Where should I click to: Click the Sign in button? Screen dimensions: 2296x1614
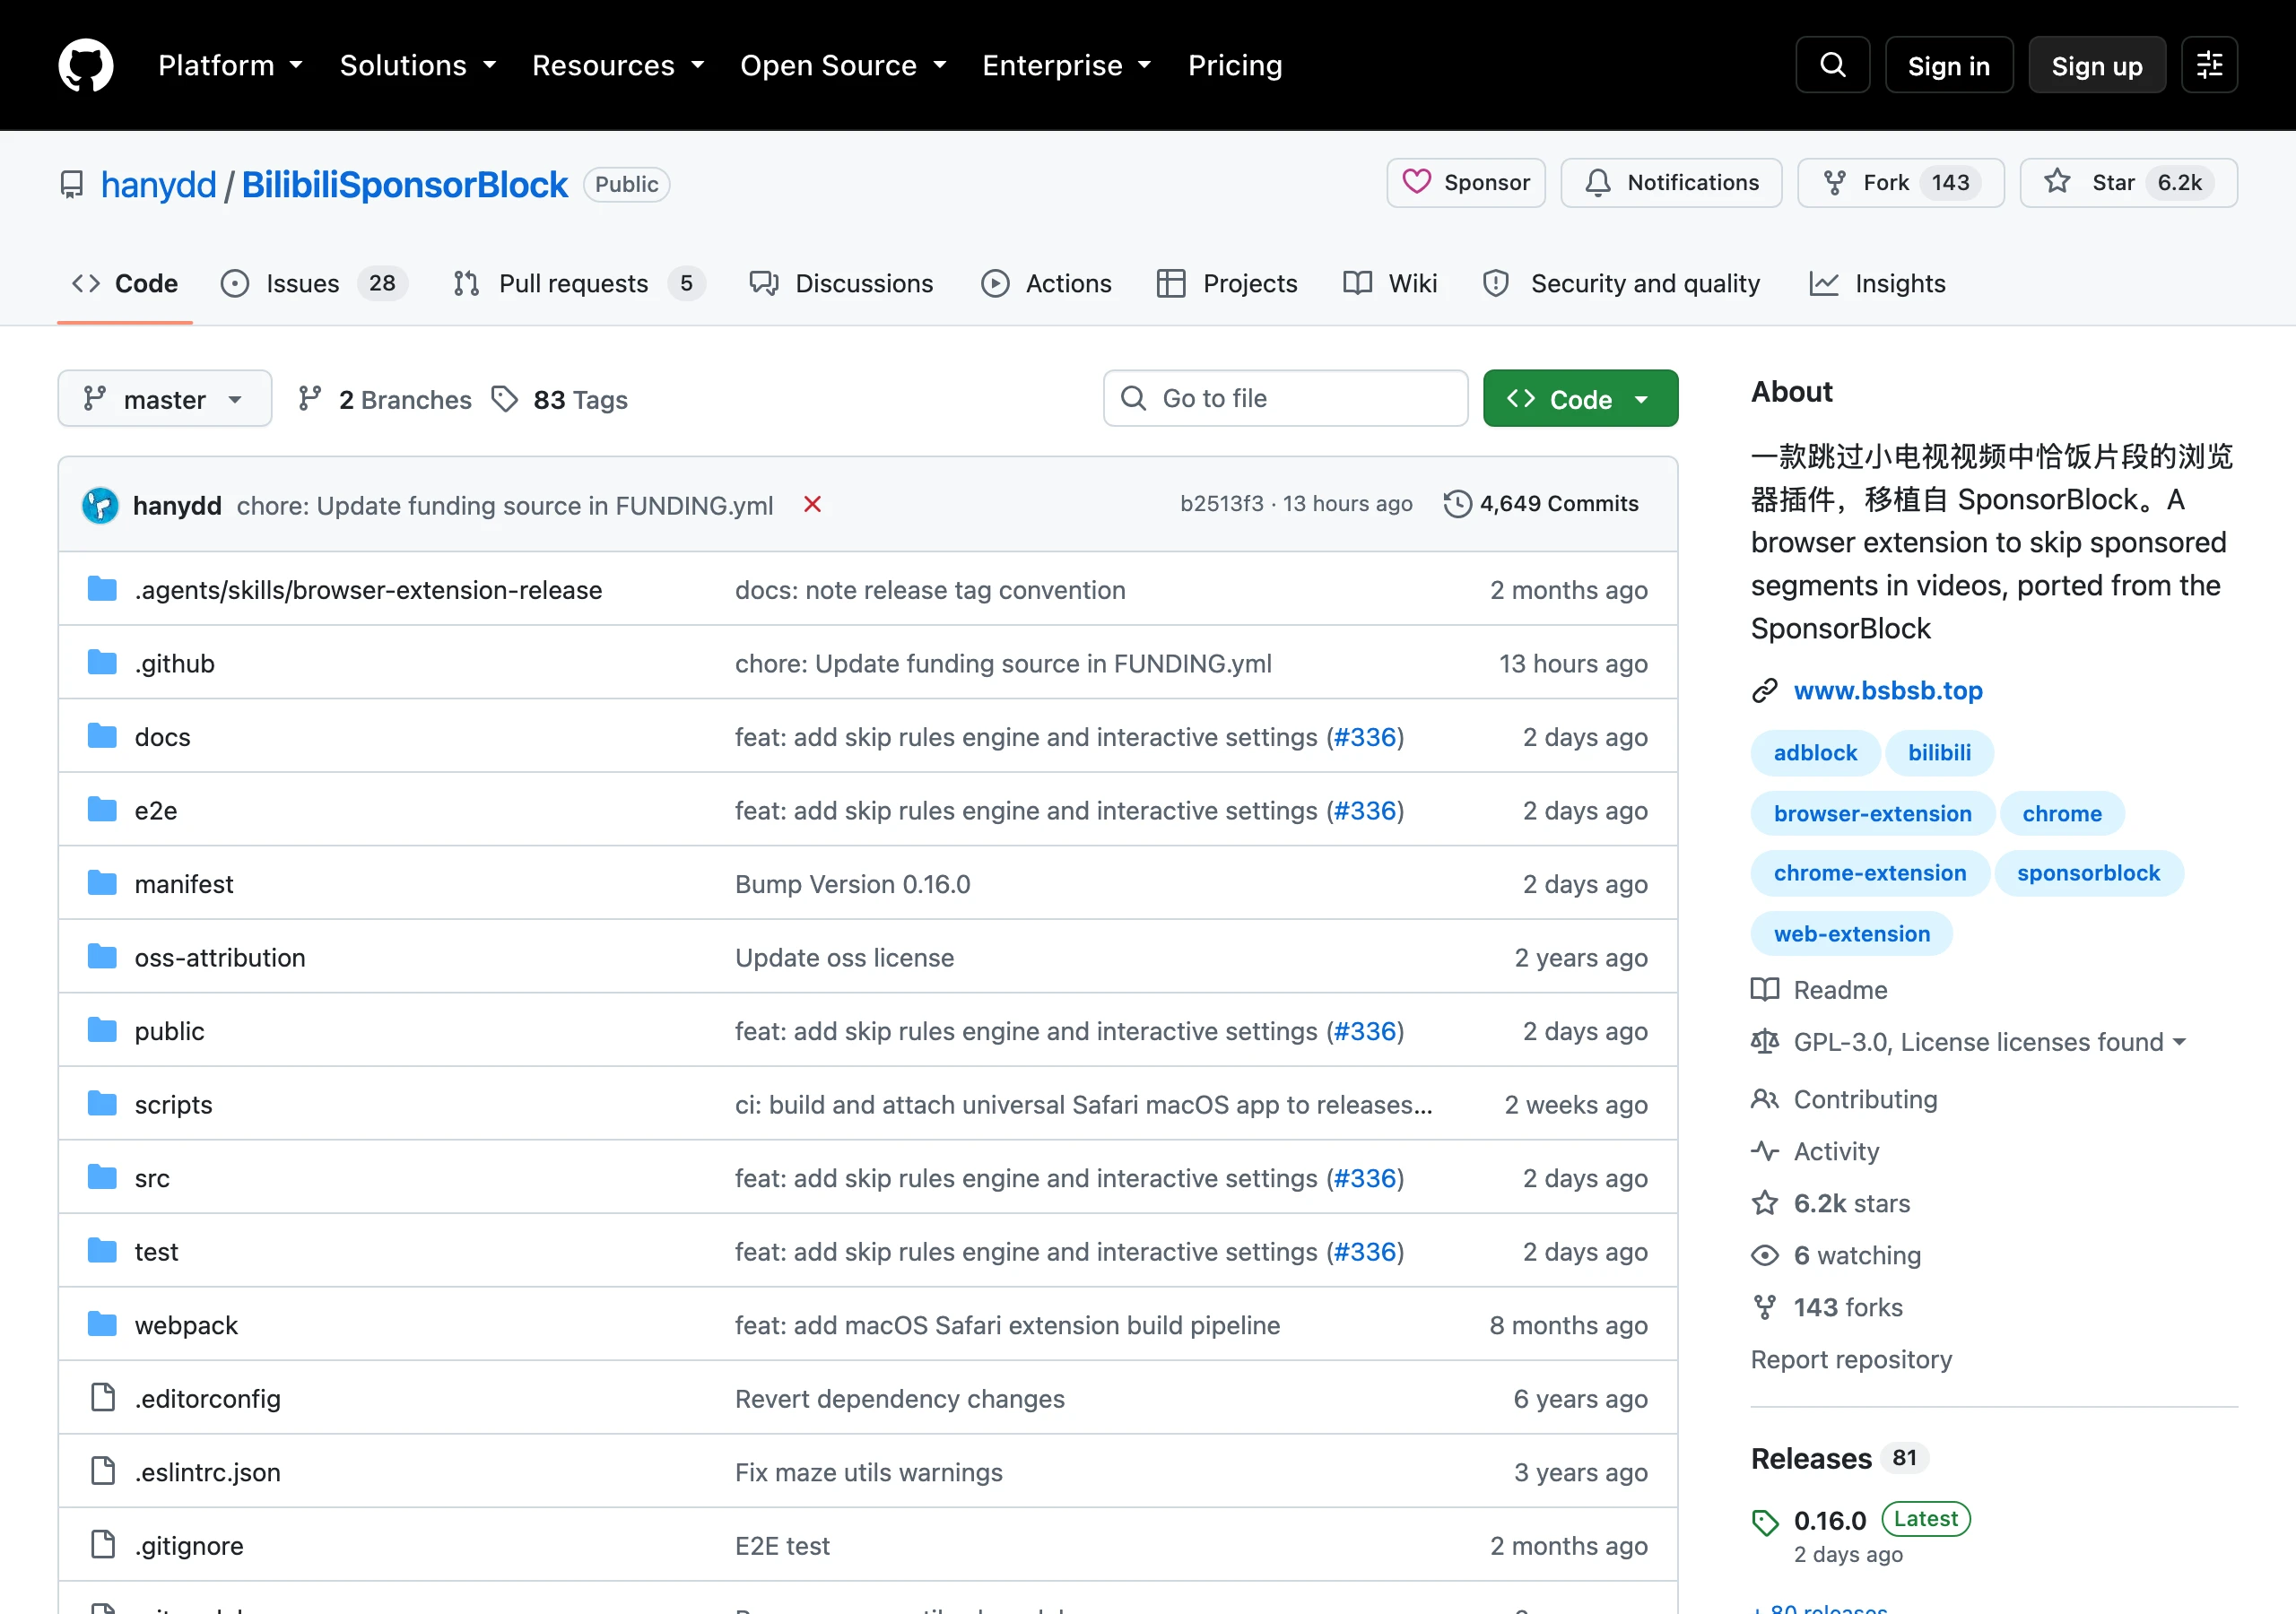tap(1948, 65)
